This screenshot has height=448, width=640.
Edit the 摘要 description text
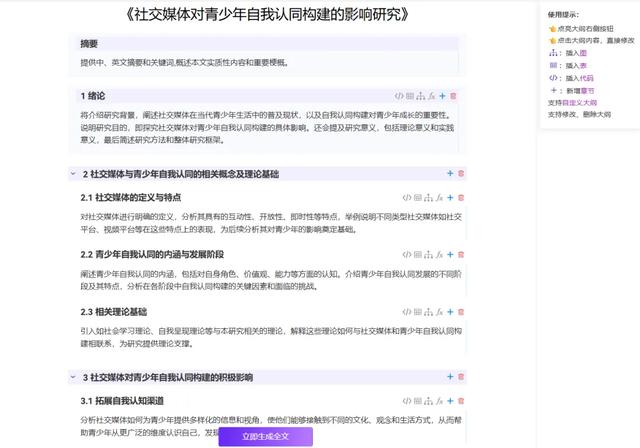tap(185, 62)
